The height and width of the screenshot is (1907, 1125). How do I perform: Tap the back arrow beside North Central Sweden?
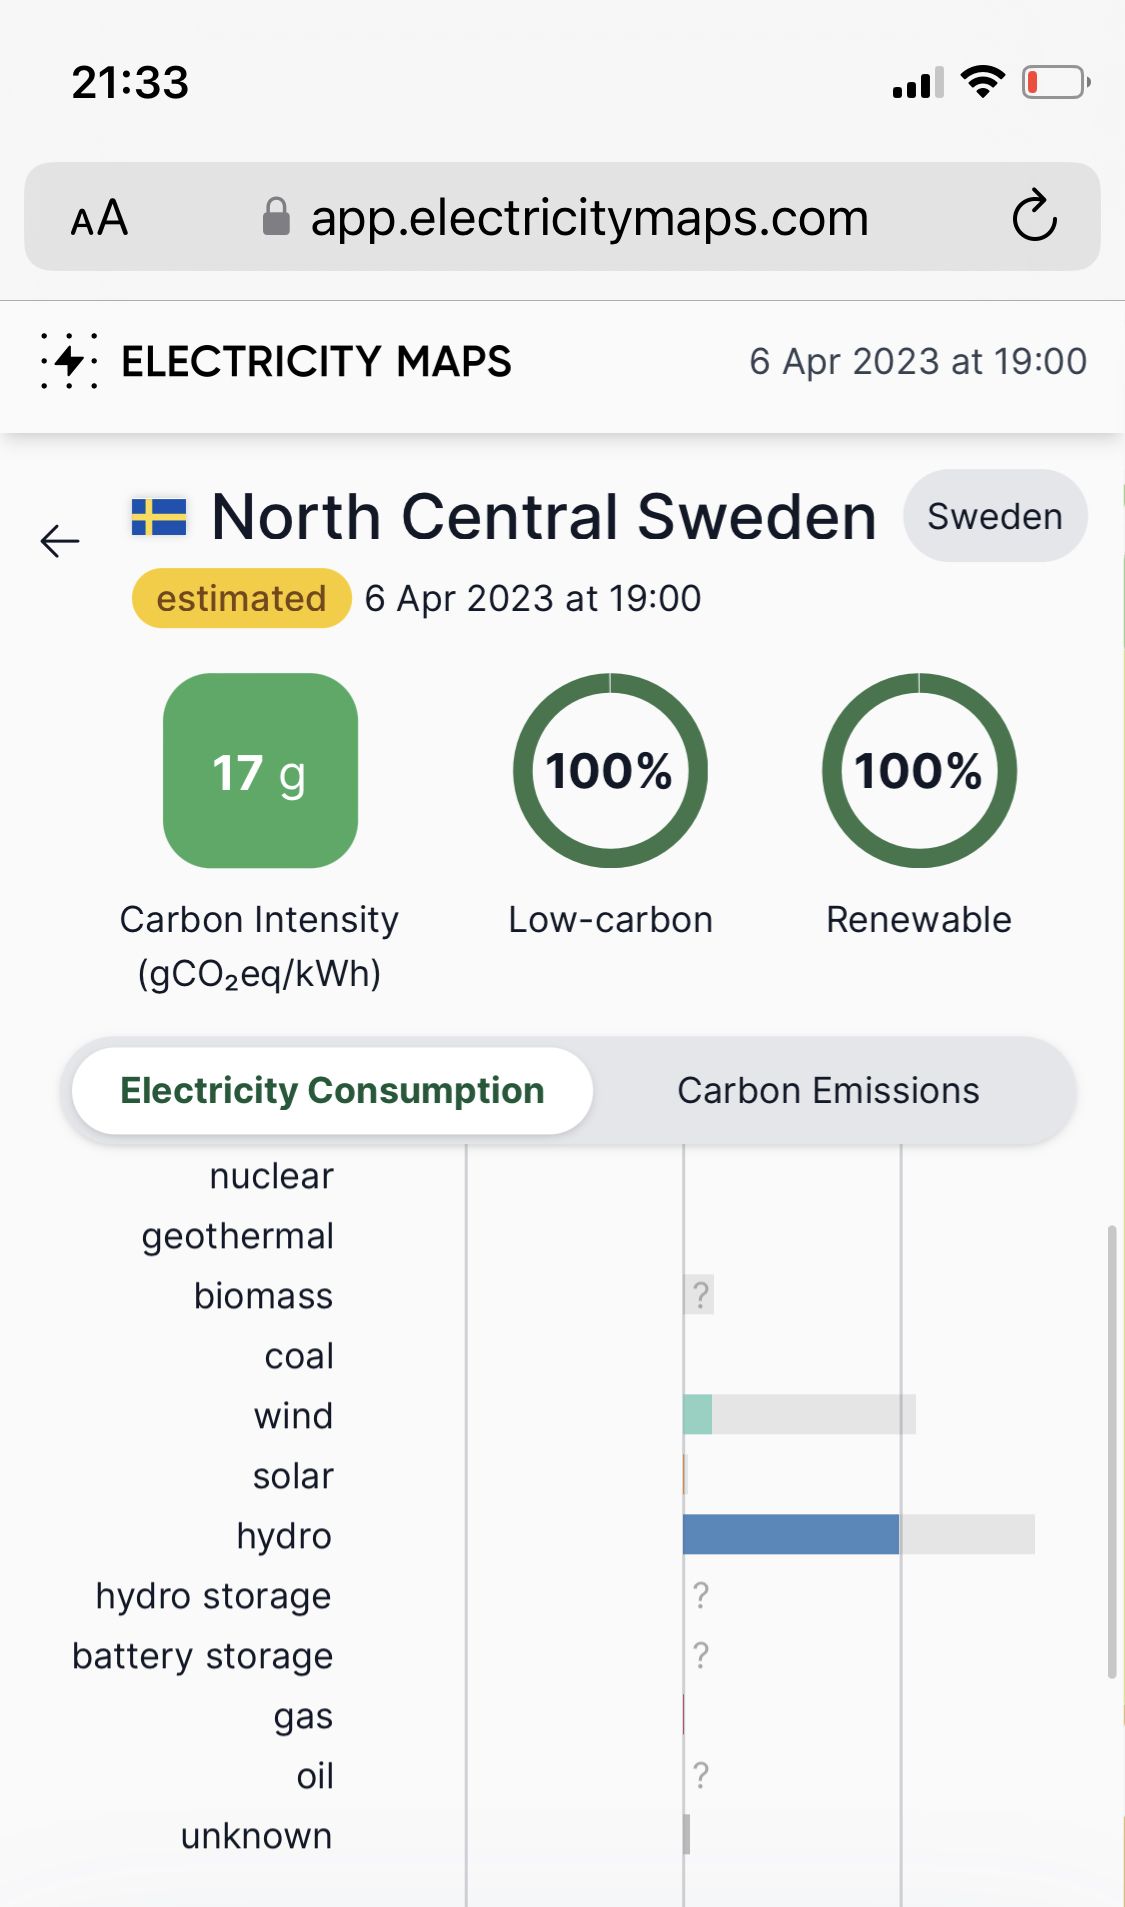[x=60, y=541]
